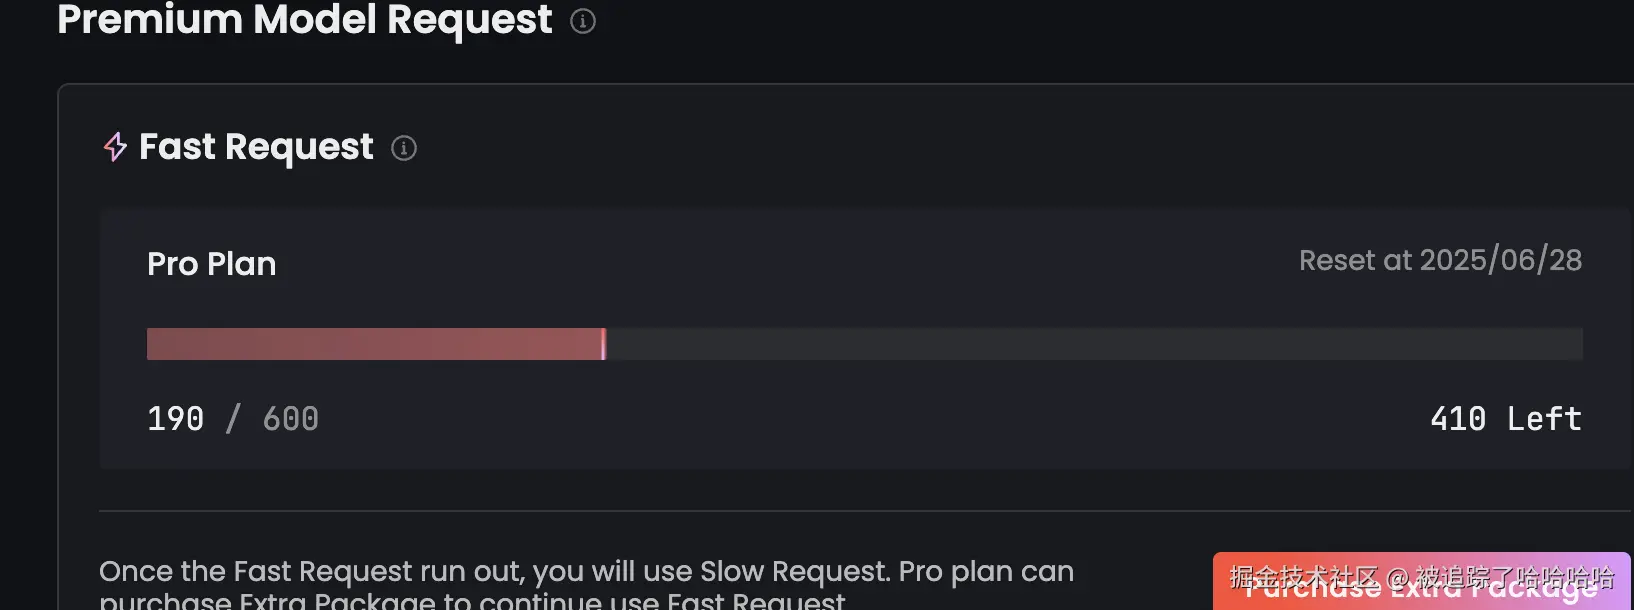The image size is (1634, 610).
Task: Select the Premium Model Request heading
Action: pyautogui.click(x=304, y=20)
